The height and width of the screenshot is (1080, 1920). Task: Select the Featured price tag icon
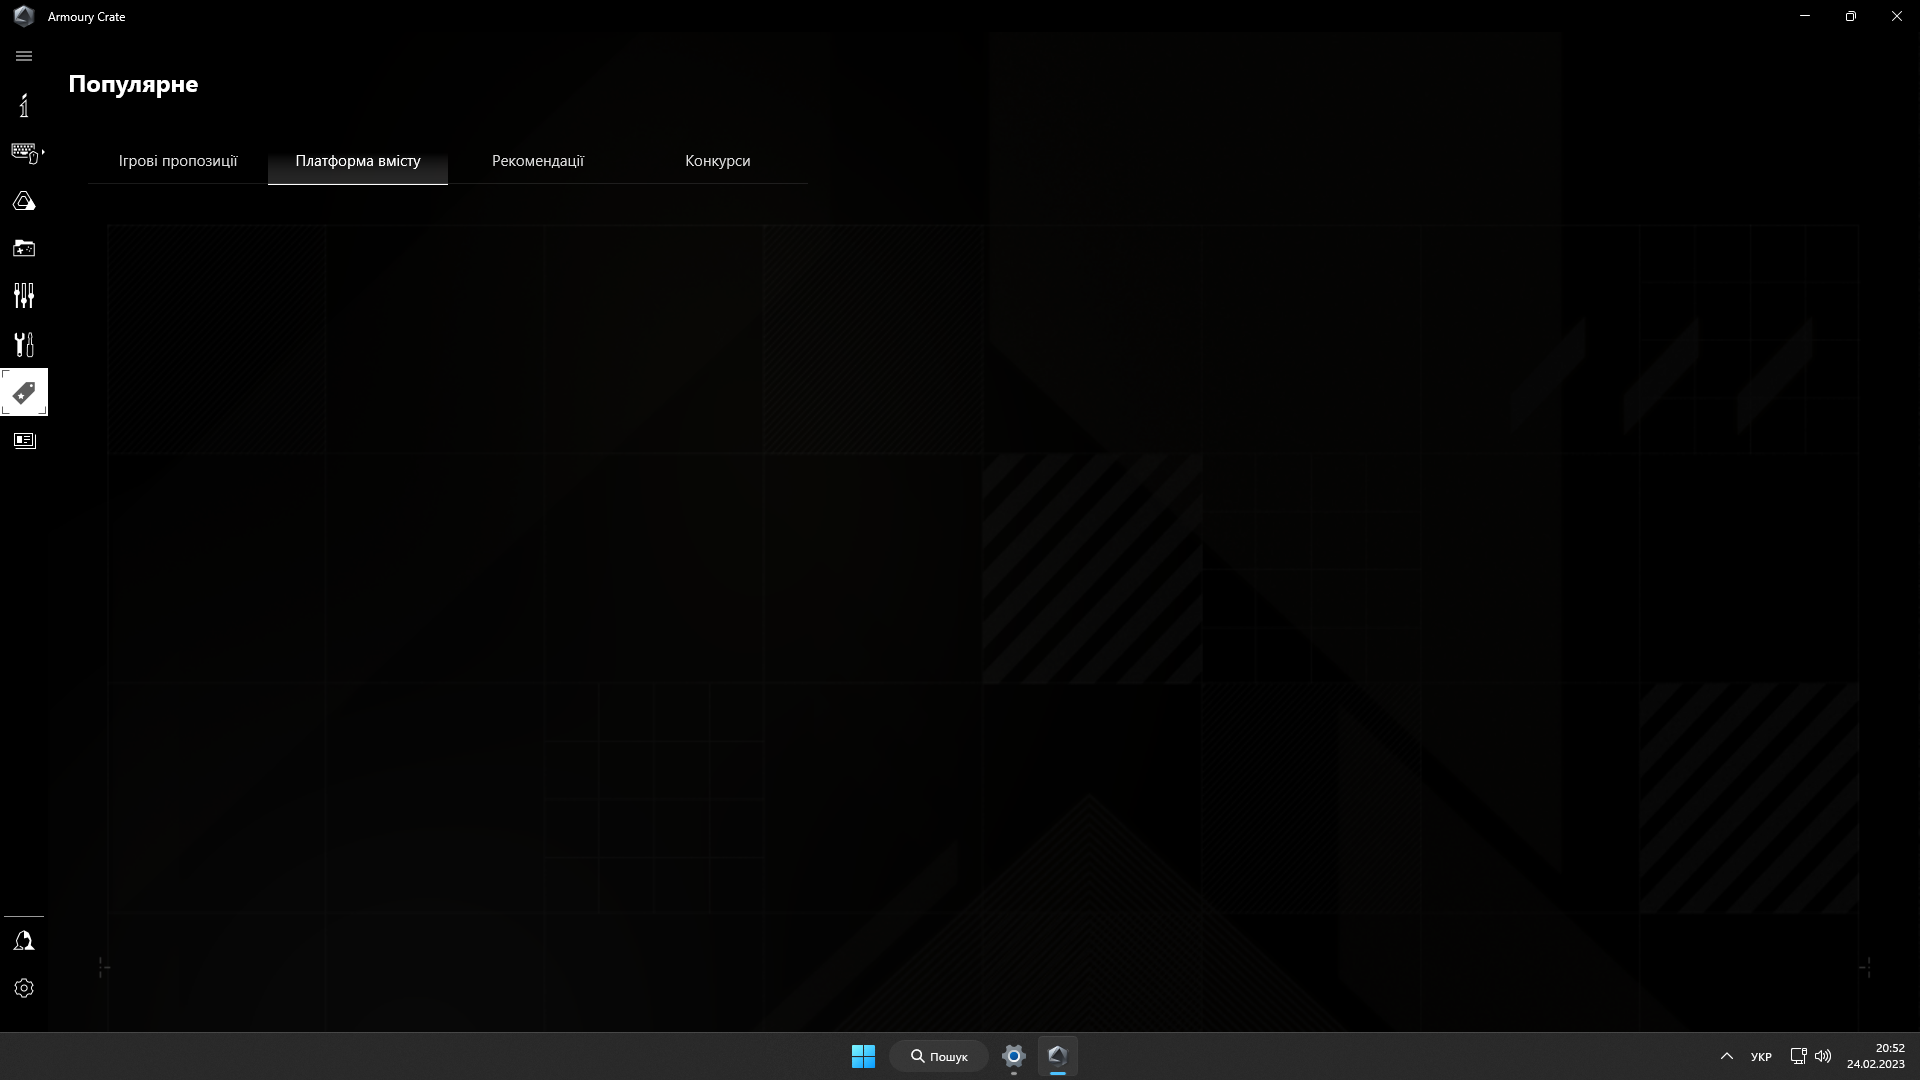[x=24, y=392]
